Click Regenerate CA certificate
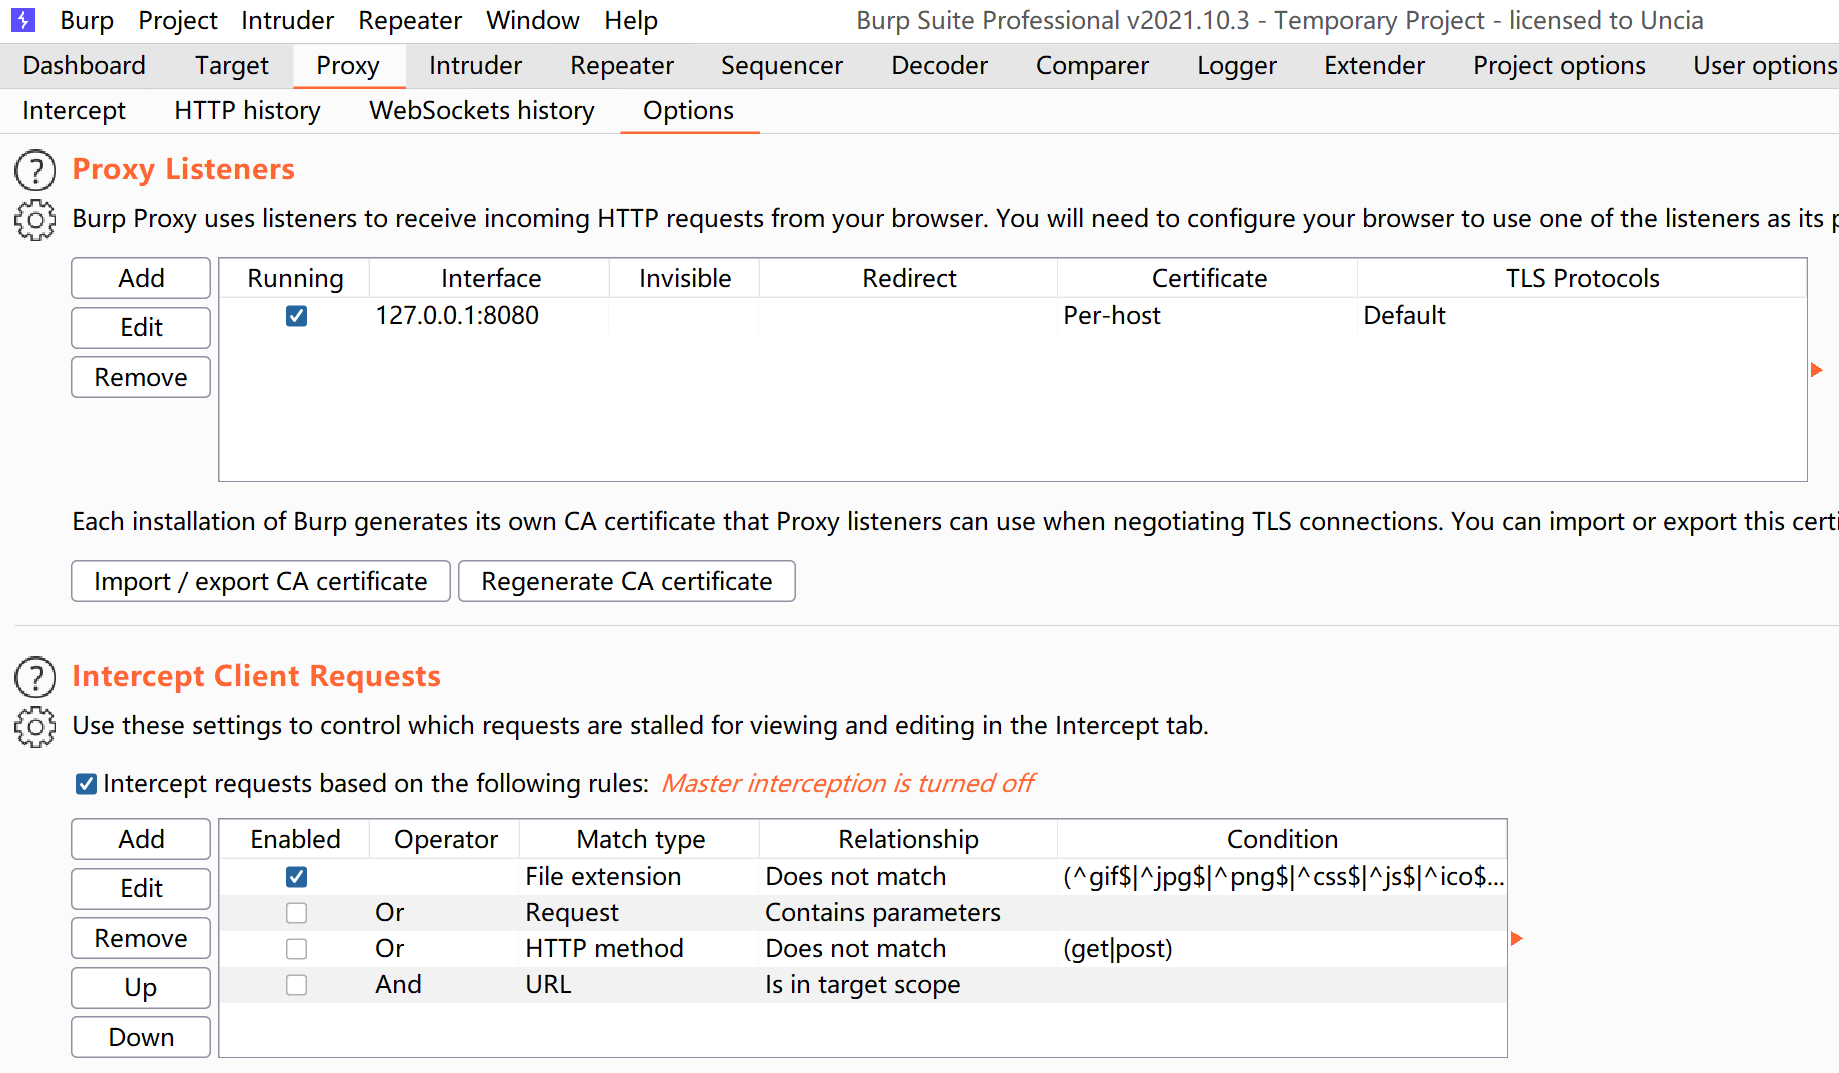Screen dimensions: 1839x1073 click(x=627, y=582)
